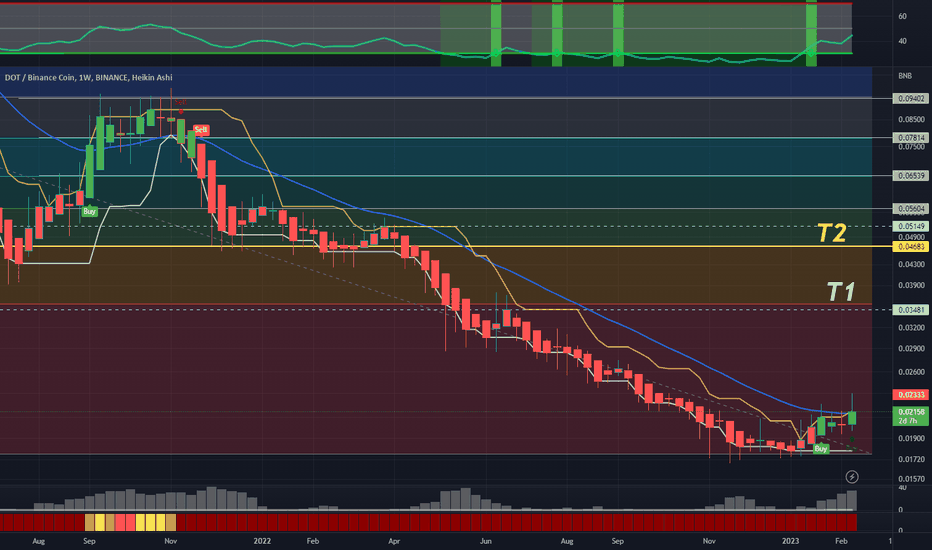Image resolution: width=932 pixels, height=550 pixels.
Task: Click the red Sell signal label
Action: pos(201,130)
